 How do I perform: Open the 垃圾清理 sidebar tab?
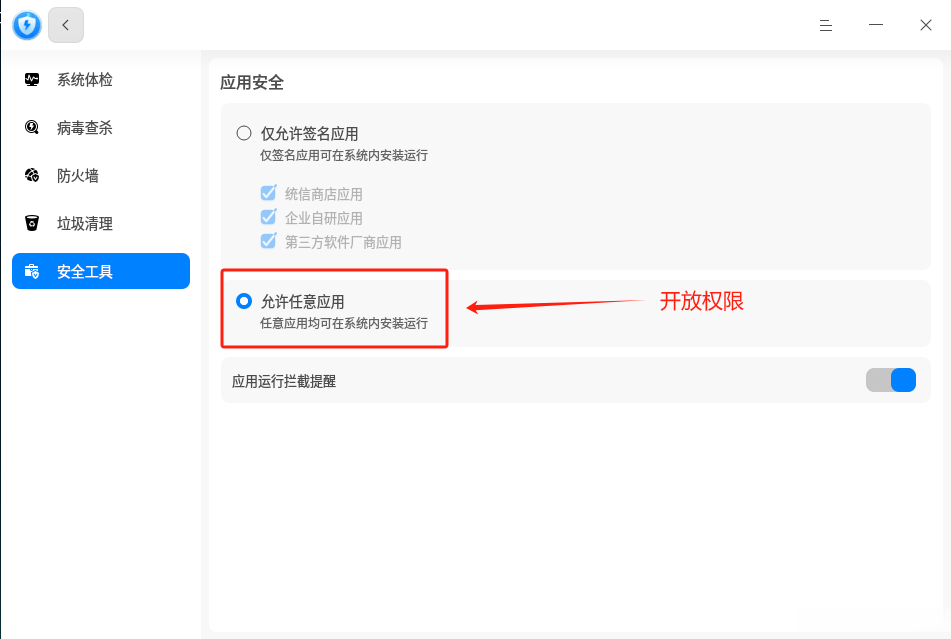click(x=85, y=224)
